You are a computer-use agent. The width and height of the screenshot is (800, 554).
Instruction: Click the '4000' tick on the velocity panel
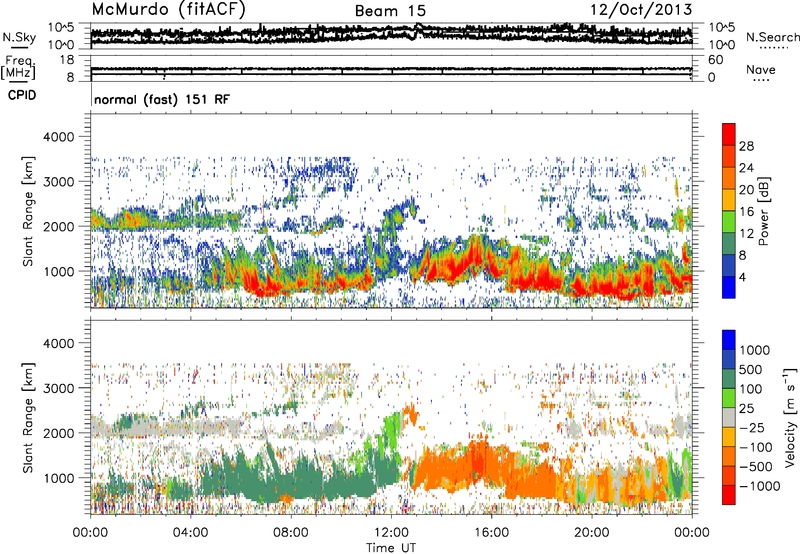[61, 343]
